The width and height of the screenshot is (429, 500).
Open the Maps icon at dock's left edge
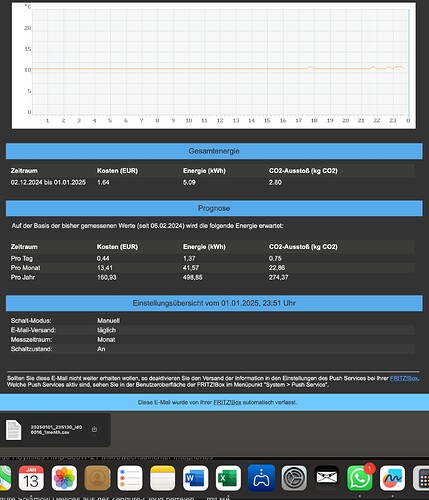[5, 478]
